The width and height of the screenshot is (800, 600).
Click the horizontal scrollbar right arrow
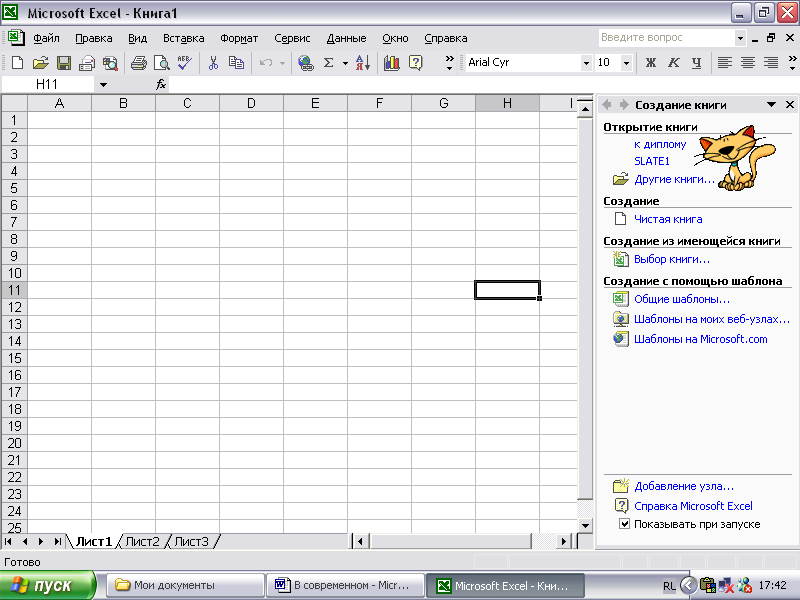click(564, 541)
